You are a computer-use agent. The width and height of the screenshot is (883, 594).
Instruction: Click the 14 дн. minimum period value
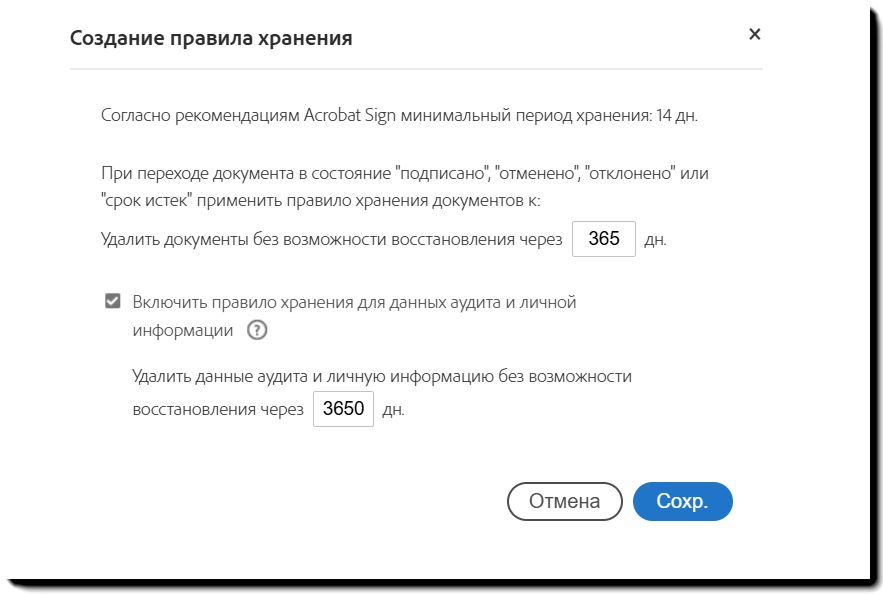pos(676,116)
